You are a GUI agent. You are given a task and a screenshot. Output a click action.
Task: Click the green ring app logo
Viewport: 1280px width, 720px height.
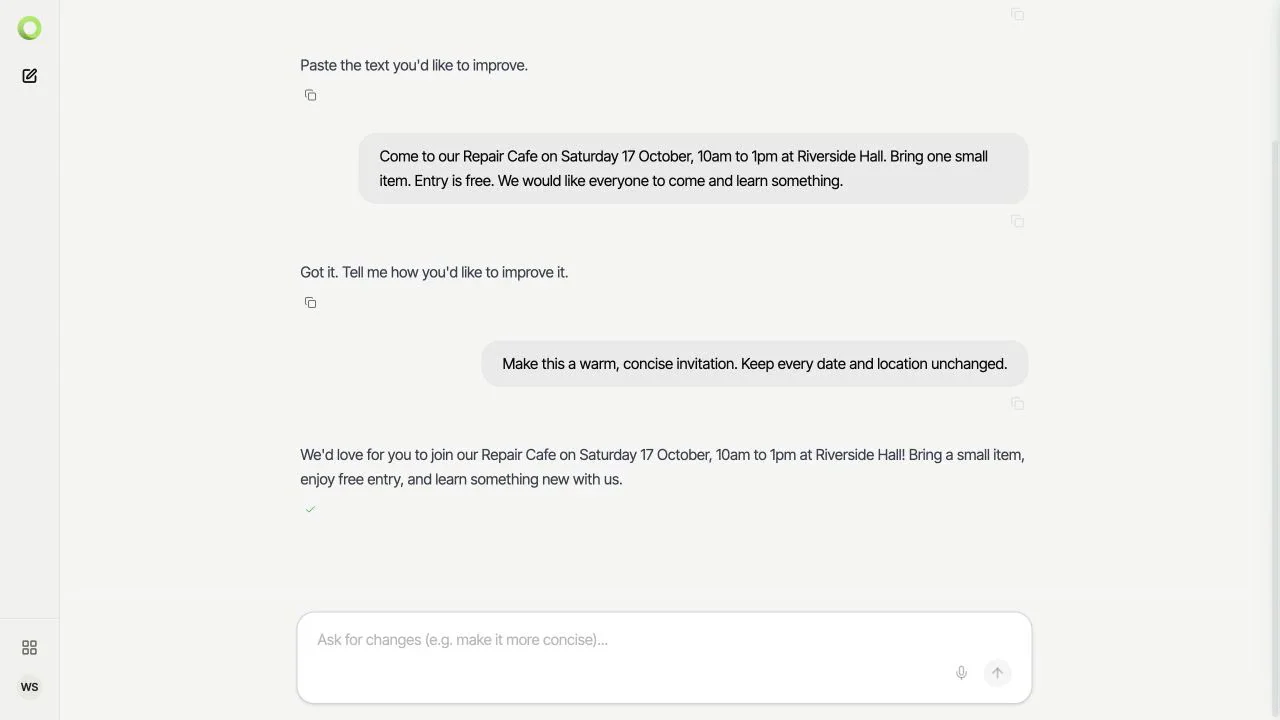30,28
